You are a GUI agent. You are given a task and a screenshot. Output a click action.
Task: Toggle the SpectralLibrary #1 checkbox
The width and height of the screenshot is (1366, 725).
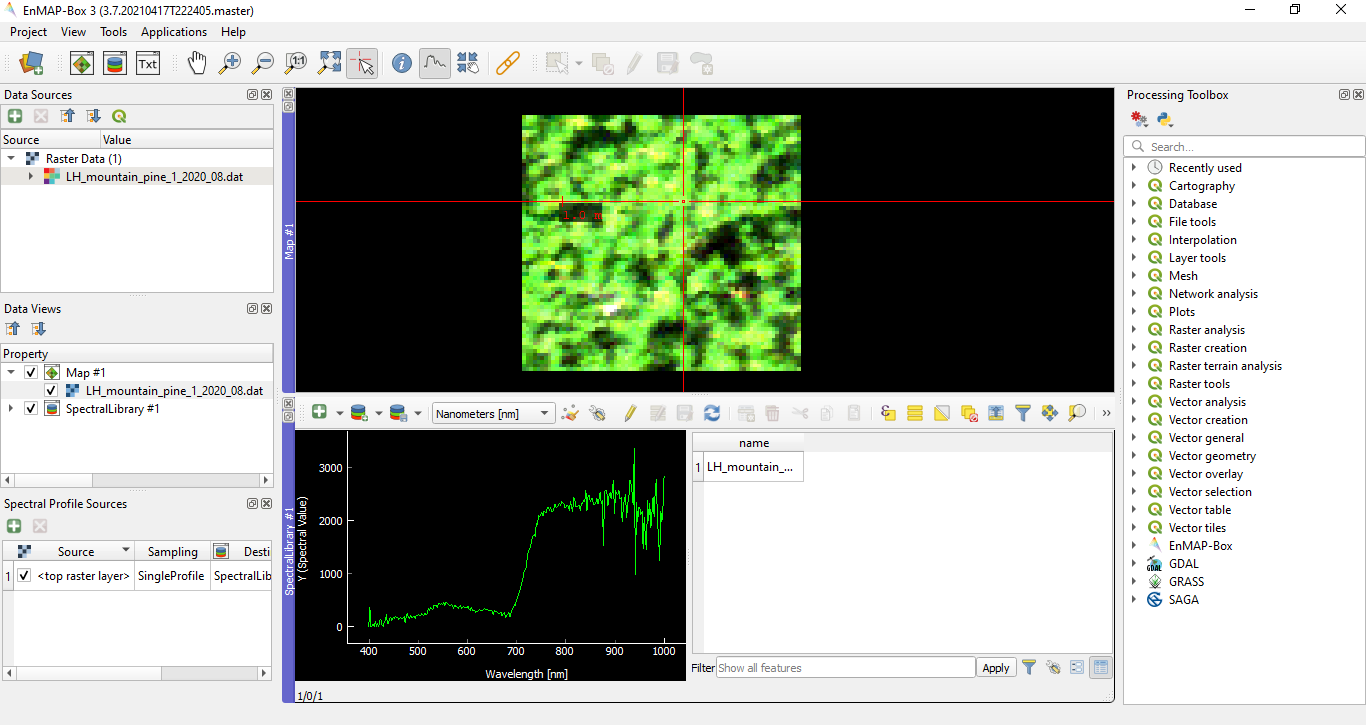[31, 409]
